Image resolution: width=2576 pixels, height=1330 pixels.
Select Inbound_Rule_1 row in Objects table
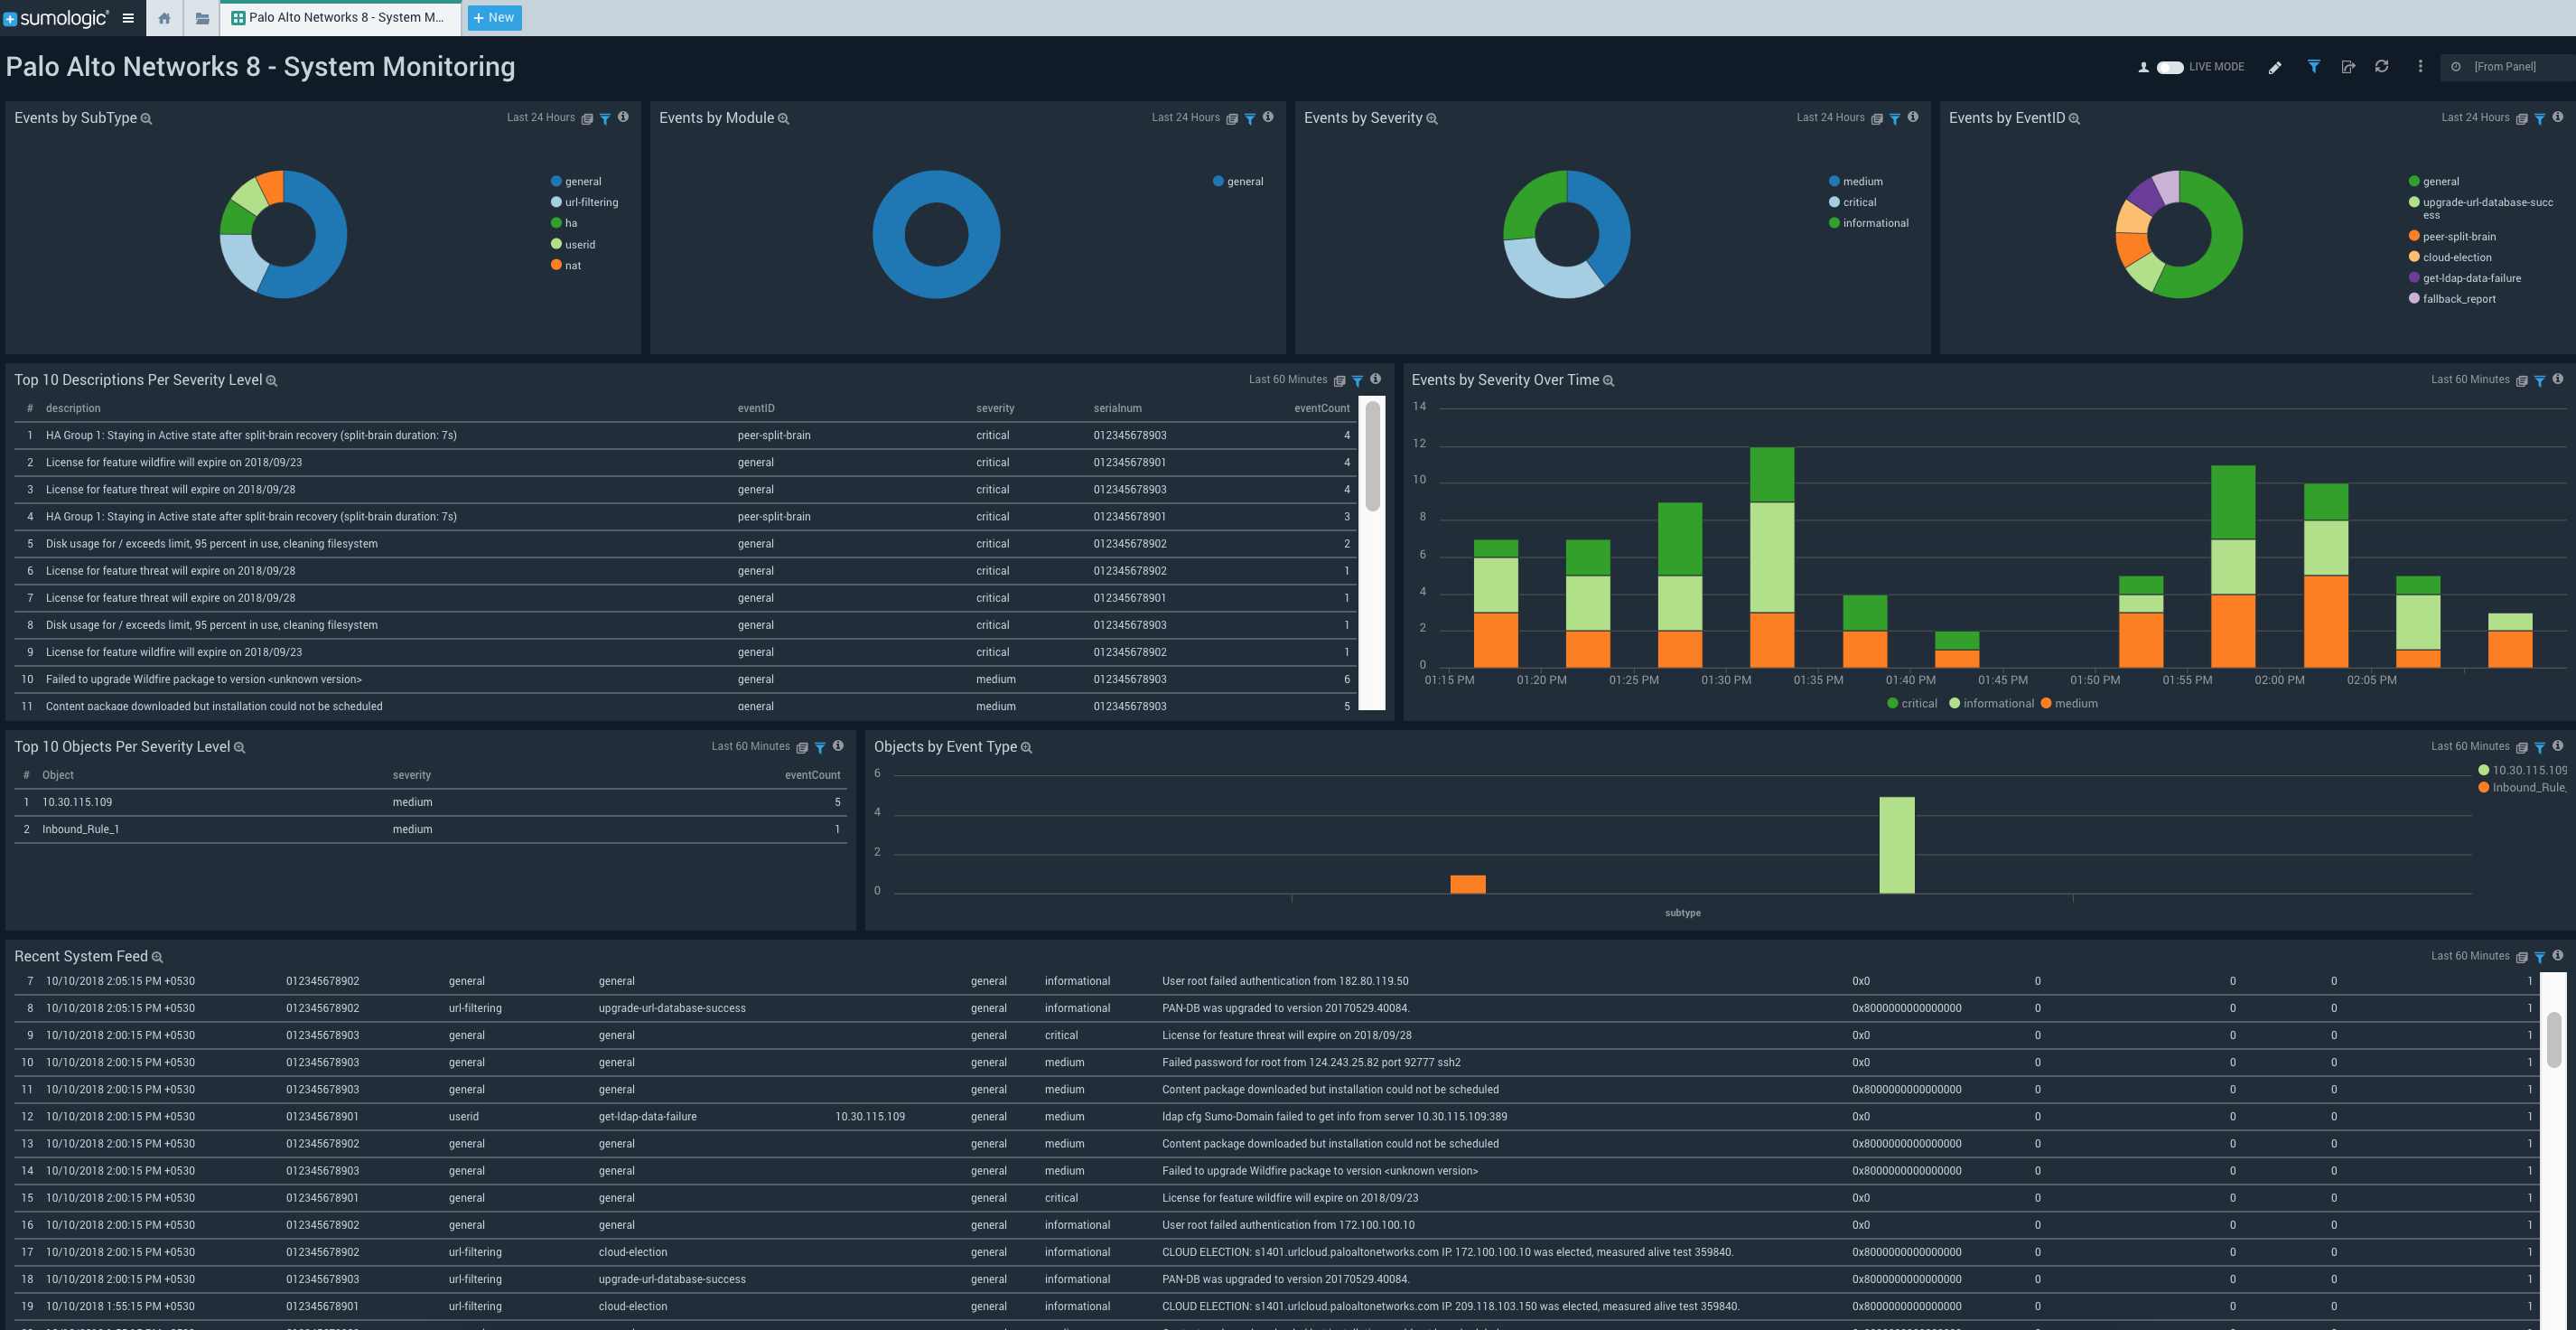tap(430, 830)
